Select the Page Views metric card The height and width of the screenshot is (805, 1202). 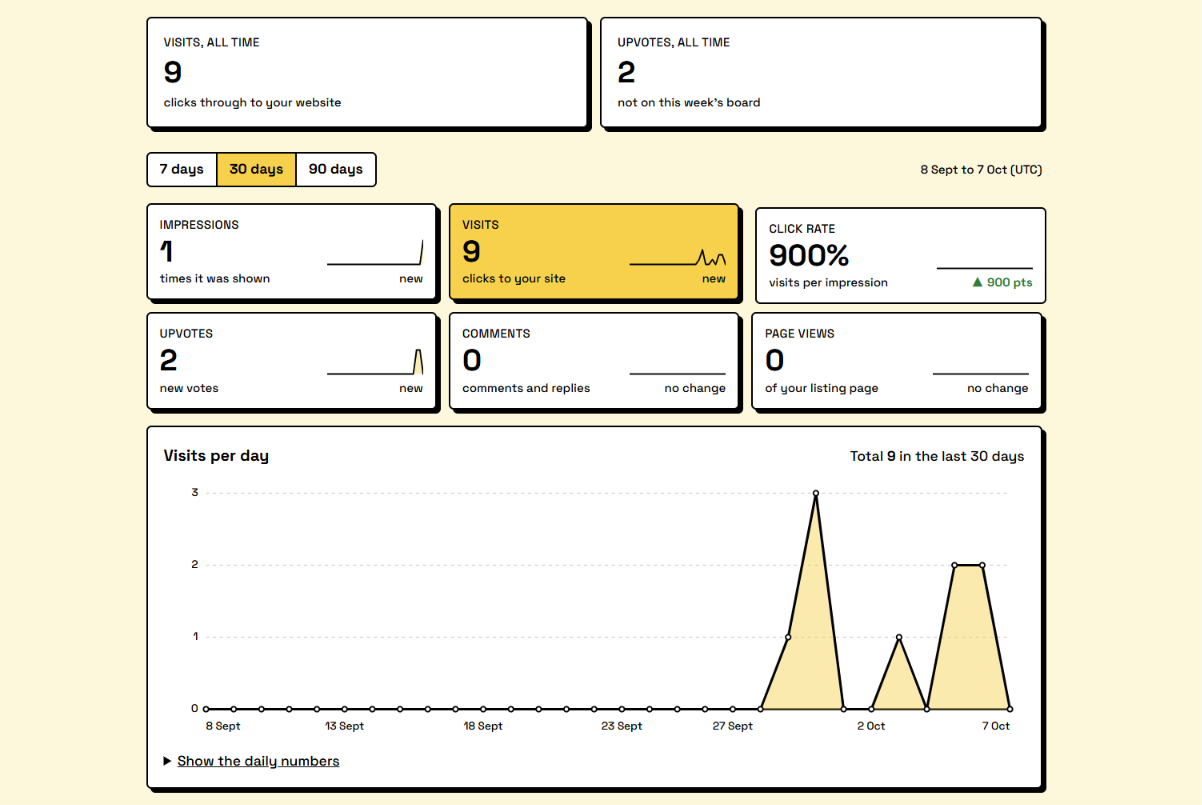pos(897,361)
